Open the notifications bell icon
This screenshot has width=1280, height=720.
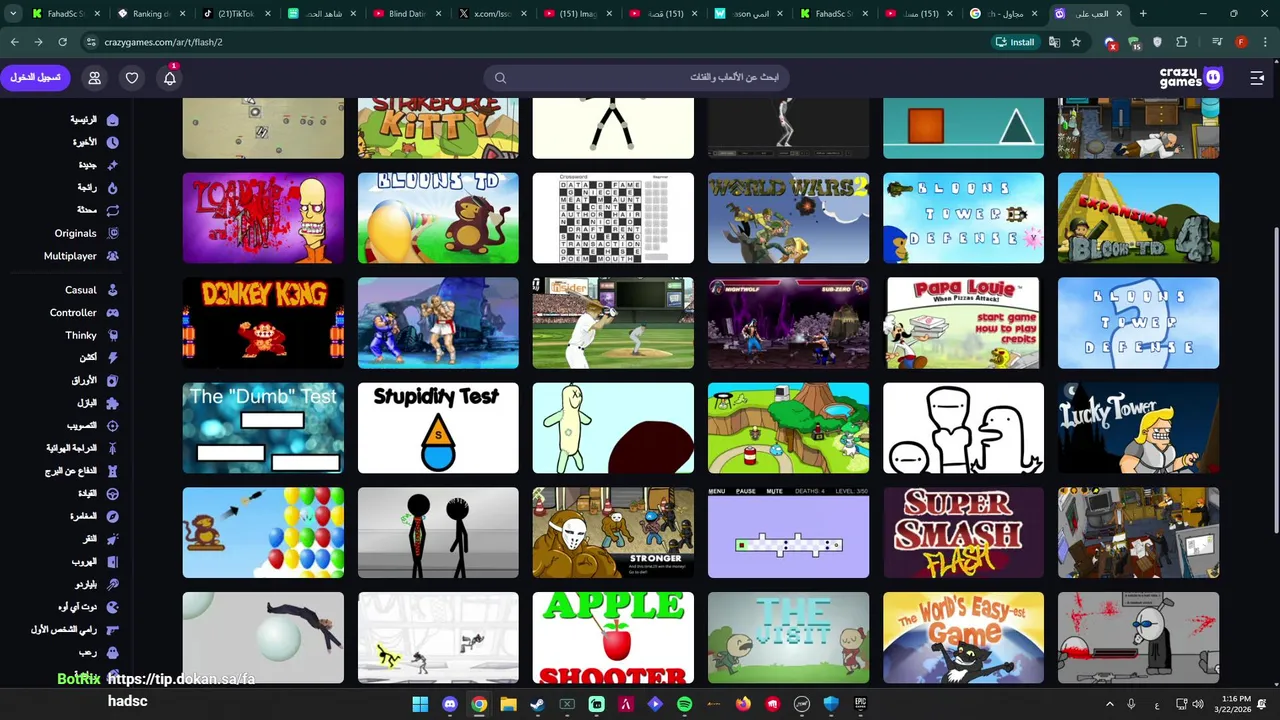coord(170,78)
